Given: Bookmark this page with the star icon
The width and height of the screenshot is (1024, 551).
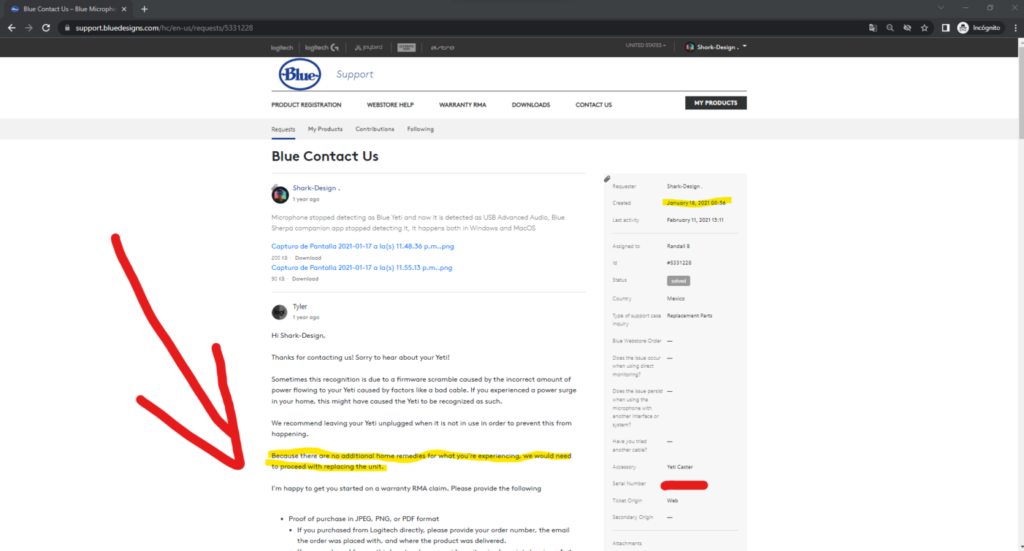Looking at the screenshot, I should [x=924, y=28].
